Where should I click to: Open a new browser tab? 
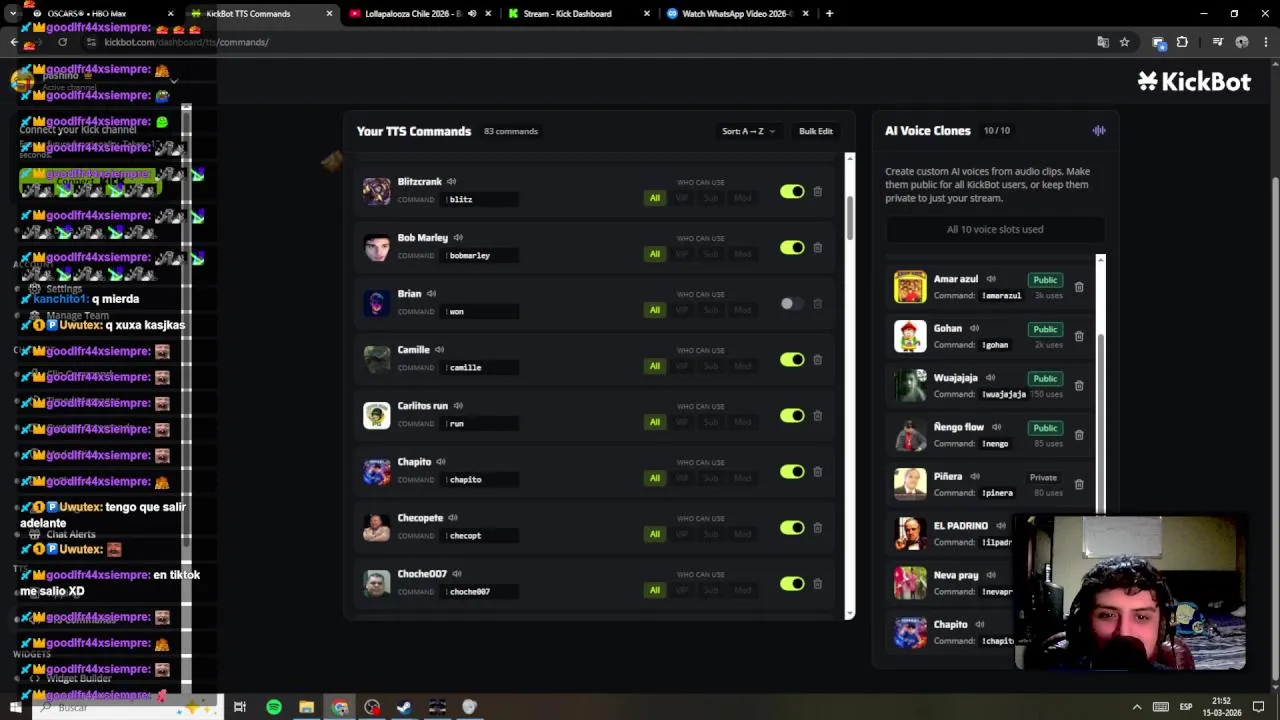tap(829, 14)
